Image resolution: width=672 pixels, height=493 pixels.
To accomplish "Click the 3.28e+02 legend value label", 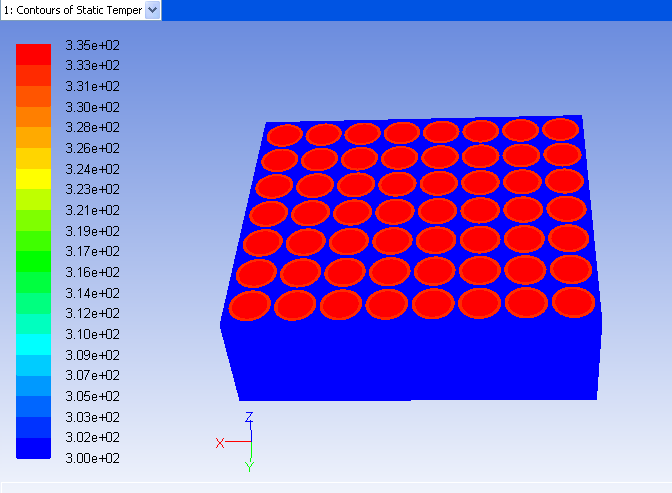I will (x=92, y=128).
